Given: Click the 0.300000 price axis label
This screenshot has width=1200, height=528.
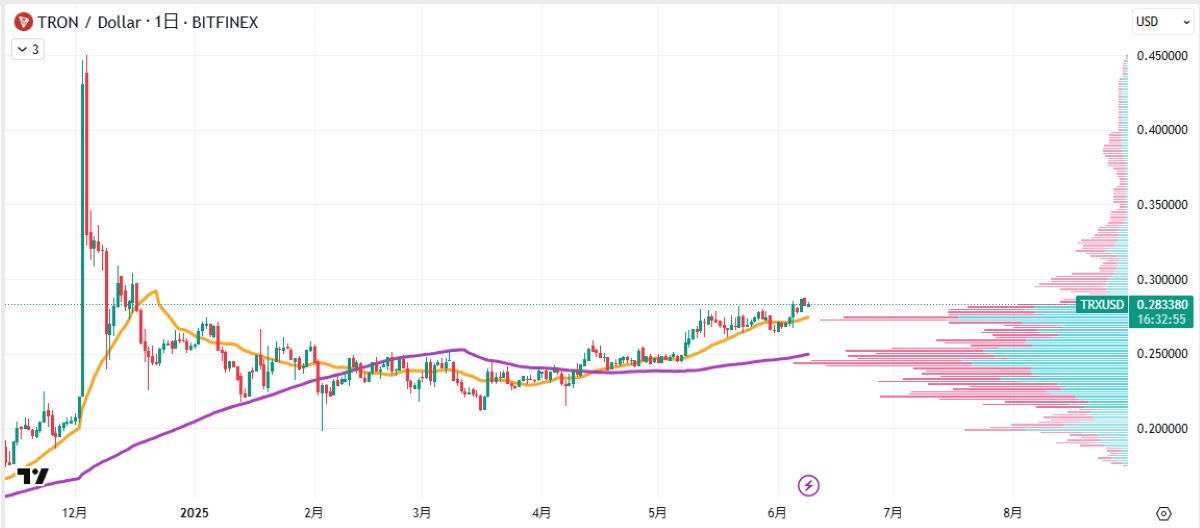Looking at the screenshot, I should [1162, 279].
